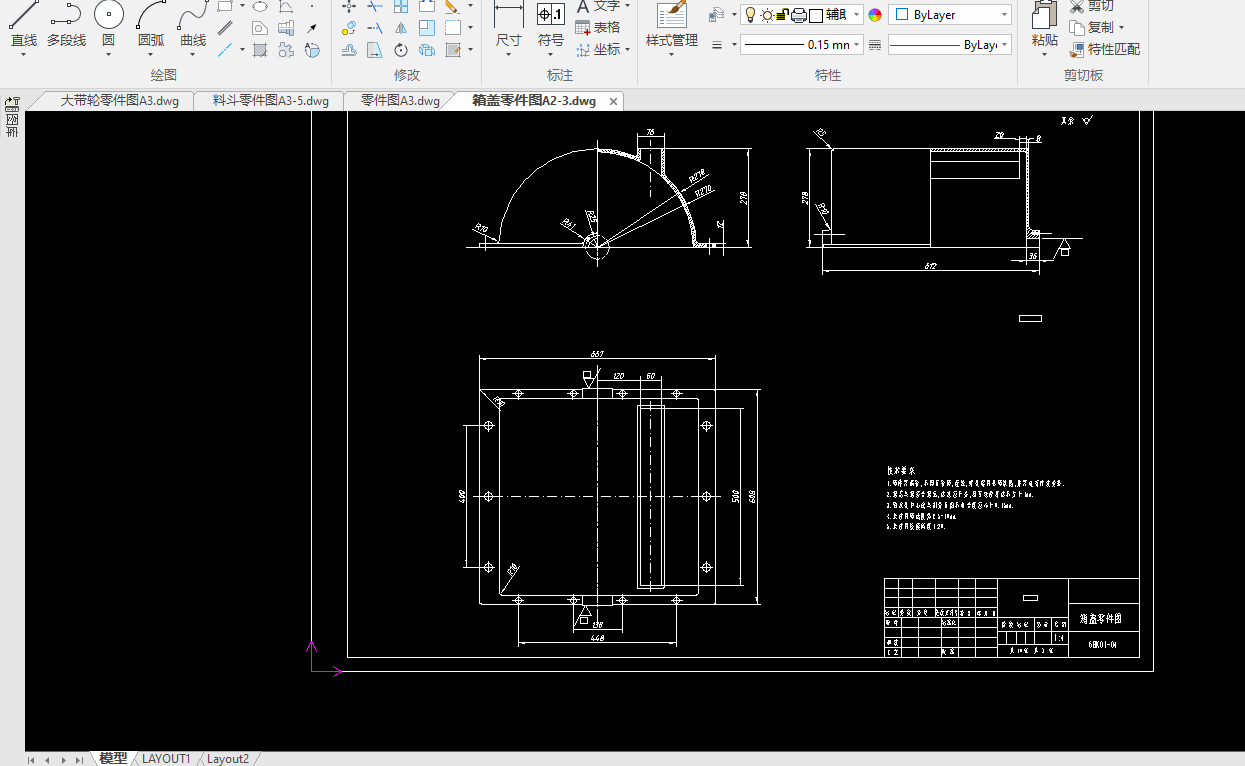Toggle the layer lock padlock icon
Image resolution: width=1245 pixels, height=766 pixels.
click(783, 15)
